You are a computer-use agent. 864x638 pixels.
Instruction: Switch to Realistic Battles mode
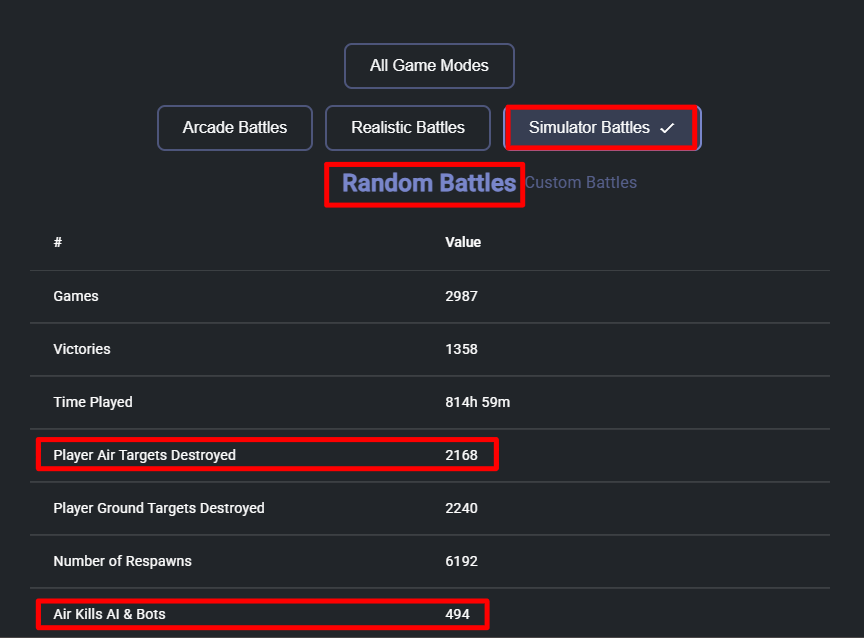407,128
